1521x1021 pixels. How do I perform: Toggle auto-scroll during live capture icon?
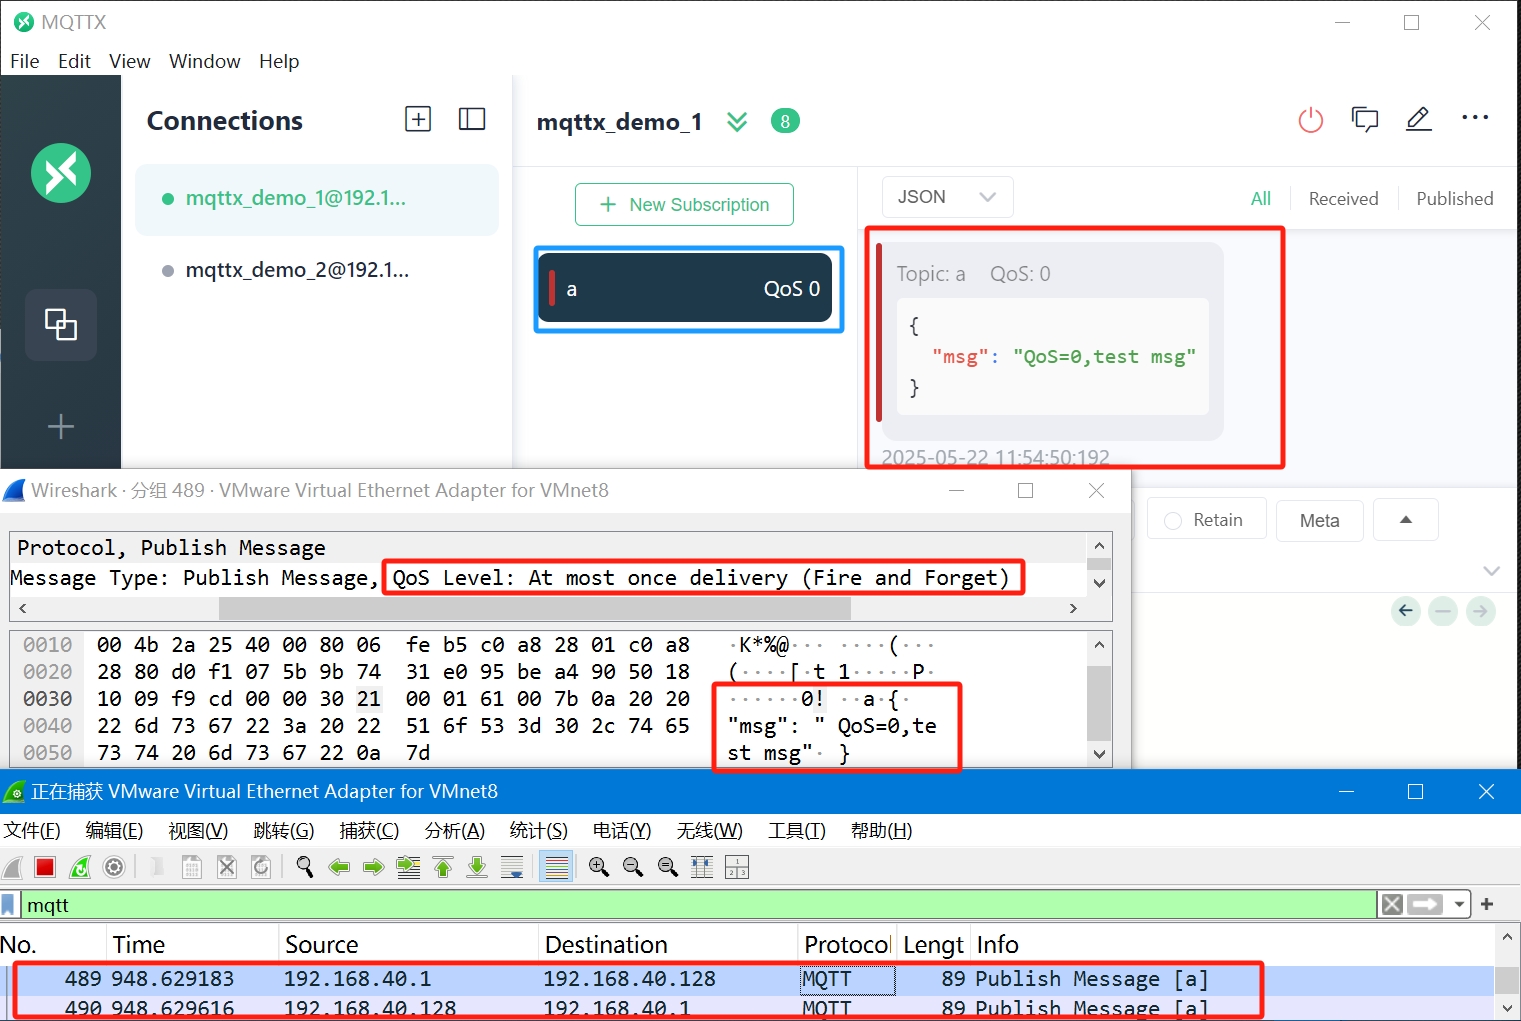[512, 867]
